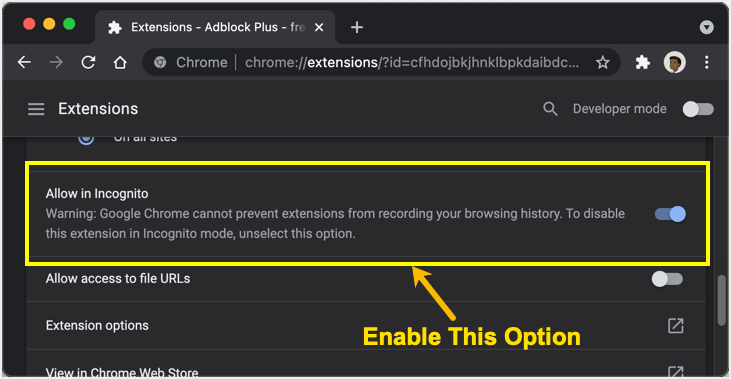Search extensions with magnifier icon

(550, 109)
